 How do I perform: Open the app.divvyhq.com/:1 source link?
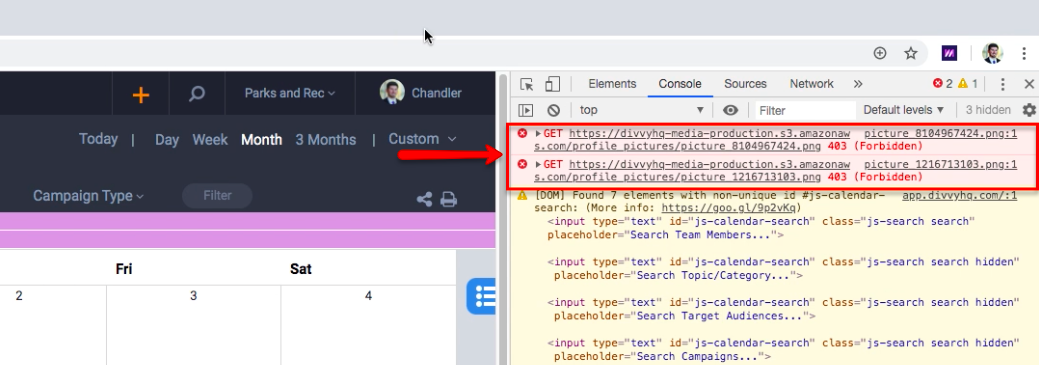[x=959, y=195]
